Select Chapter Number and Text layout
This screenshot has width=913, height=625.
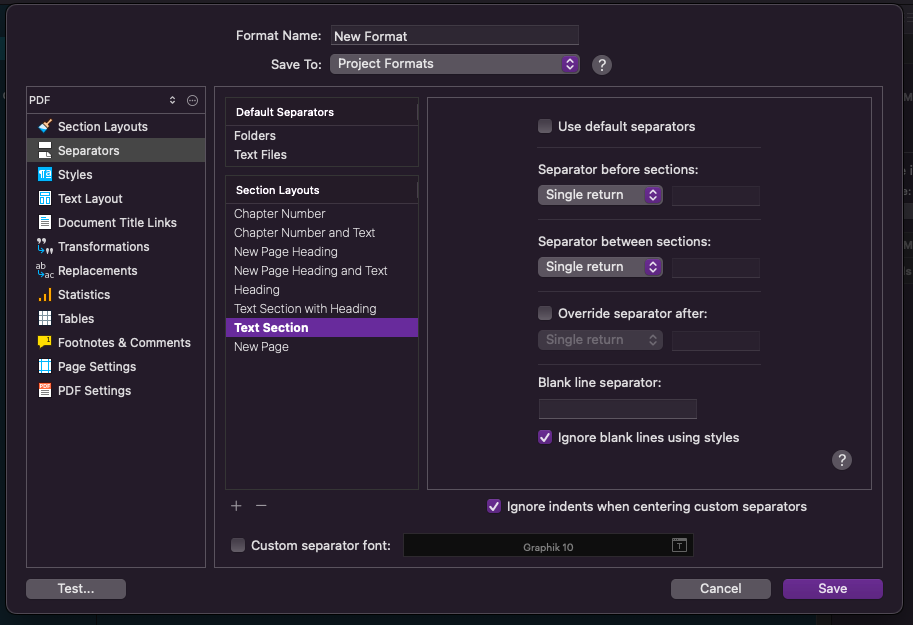pos(305,232)
